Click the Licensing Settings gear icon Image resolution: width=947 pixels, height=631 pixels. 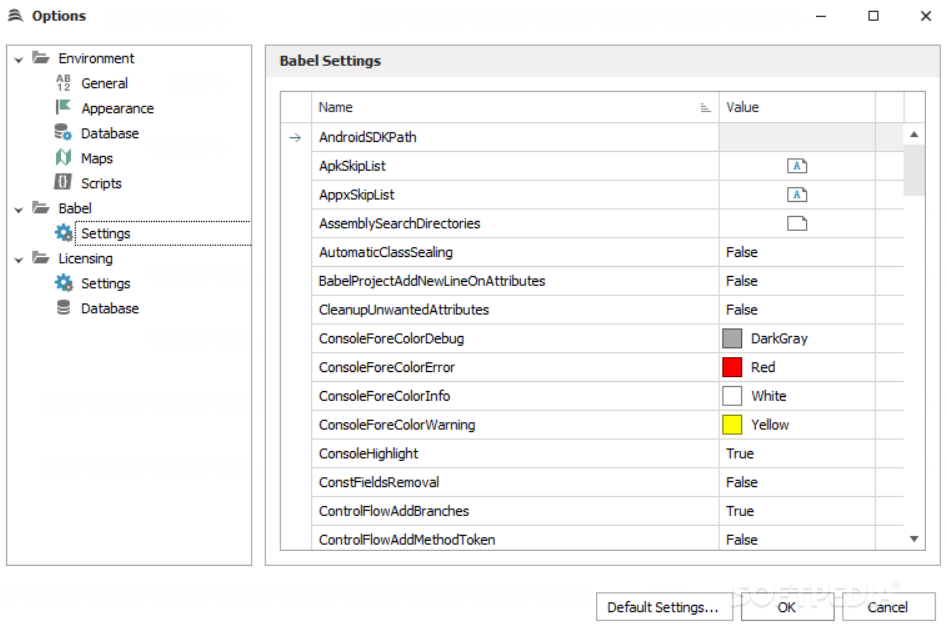pos(63,283)
